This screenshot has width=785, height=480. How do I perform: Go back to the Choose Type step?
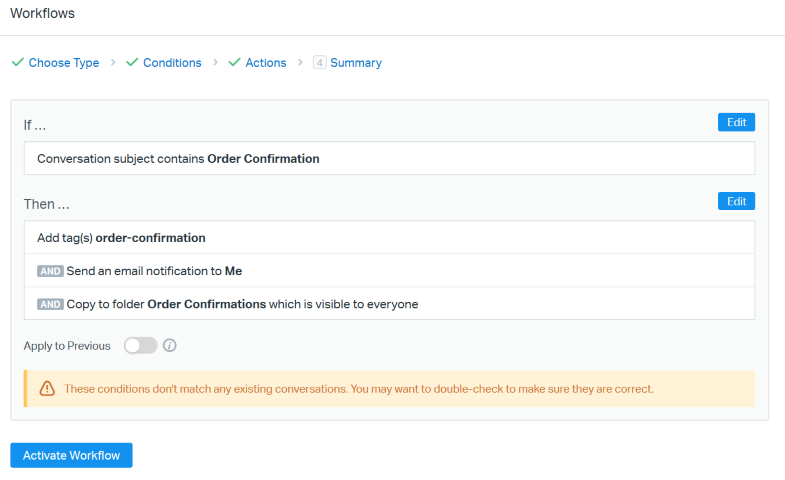[x=63, y=62]
